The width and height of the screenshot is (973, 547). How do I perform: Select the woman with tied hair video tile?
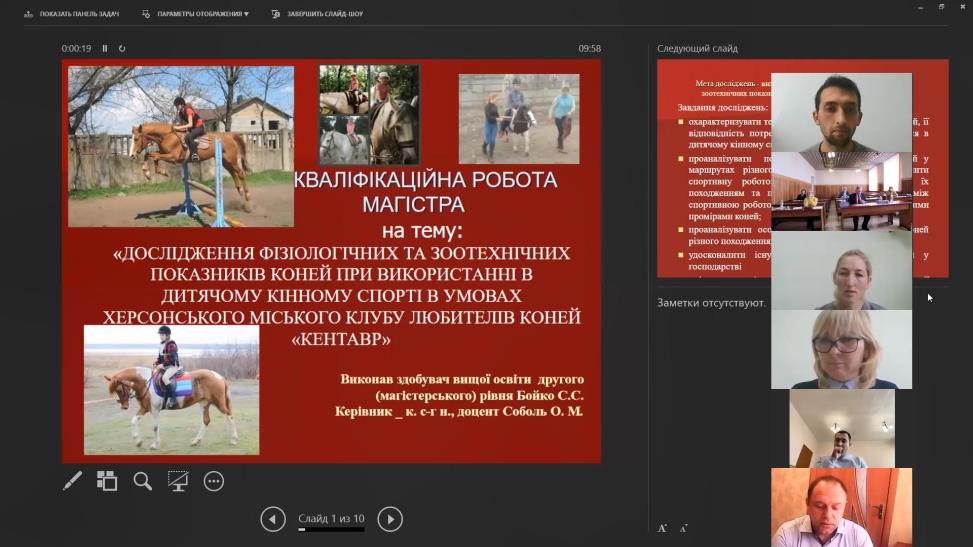(841, 270)
